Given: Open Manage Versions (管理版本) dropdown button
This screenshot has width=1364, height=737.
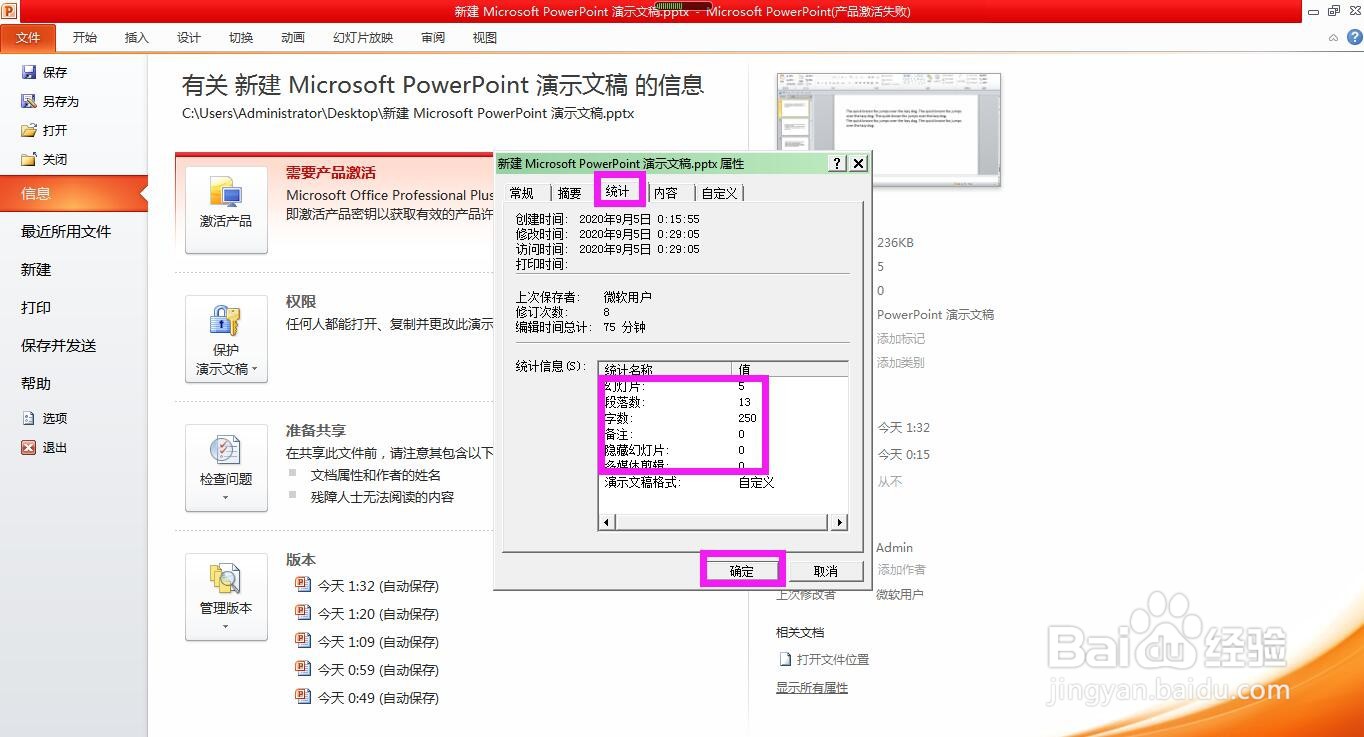Looking at the screenshot, I should [226, 597].
